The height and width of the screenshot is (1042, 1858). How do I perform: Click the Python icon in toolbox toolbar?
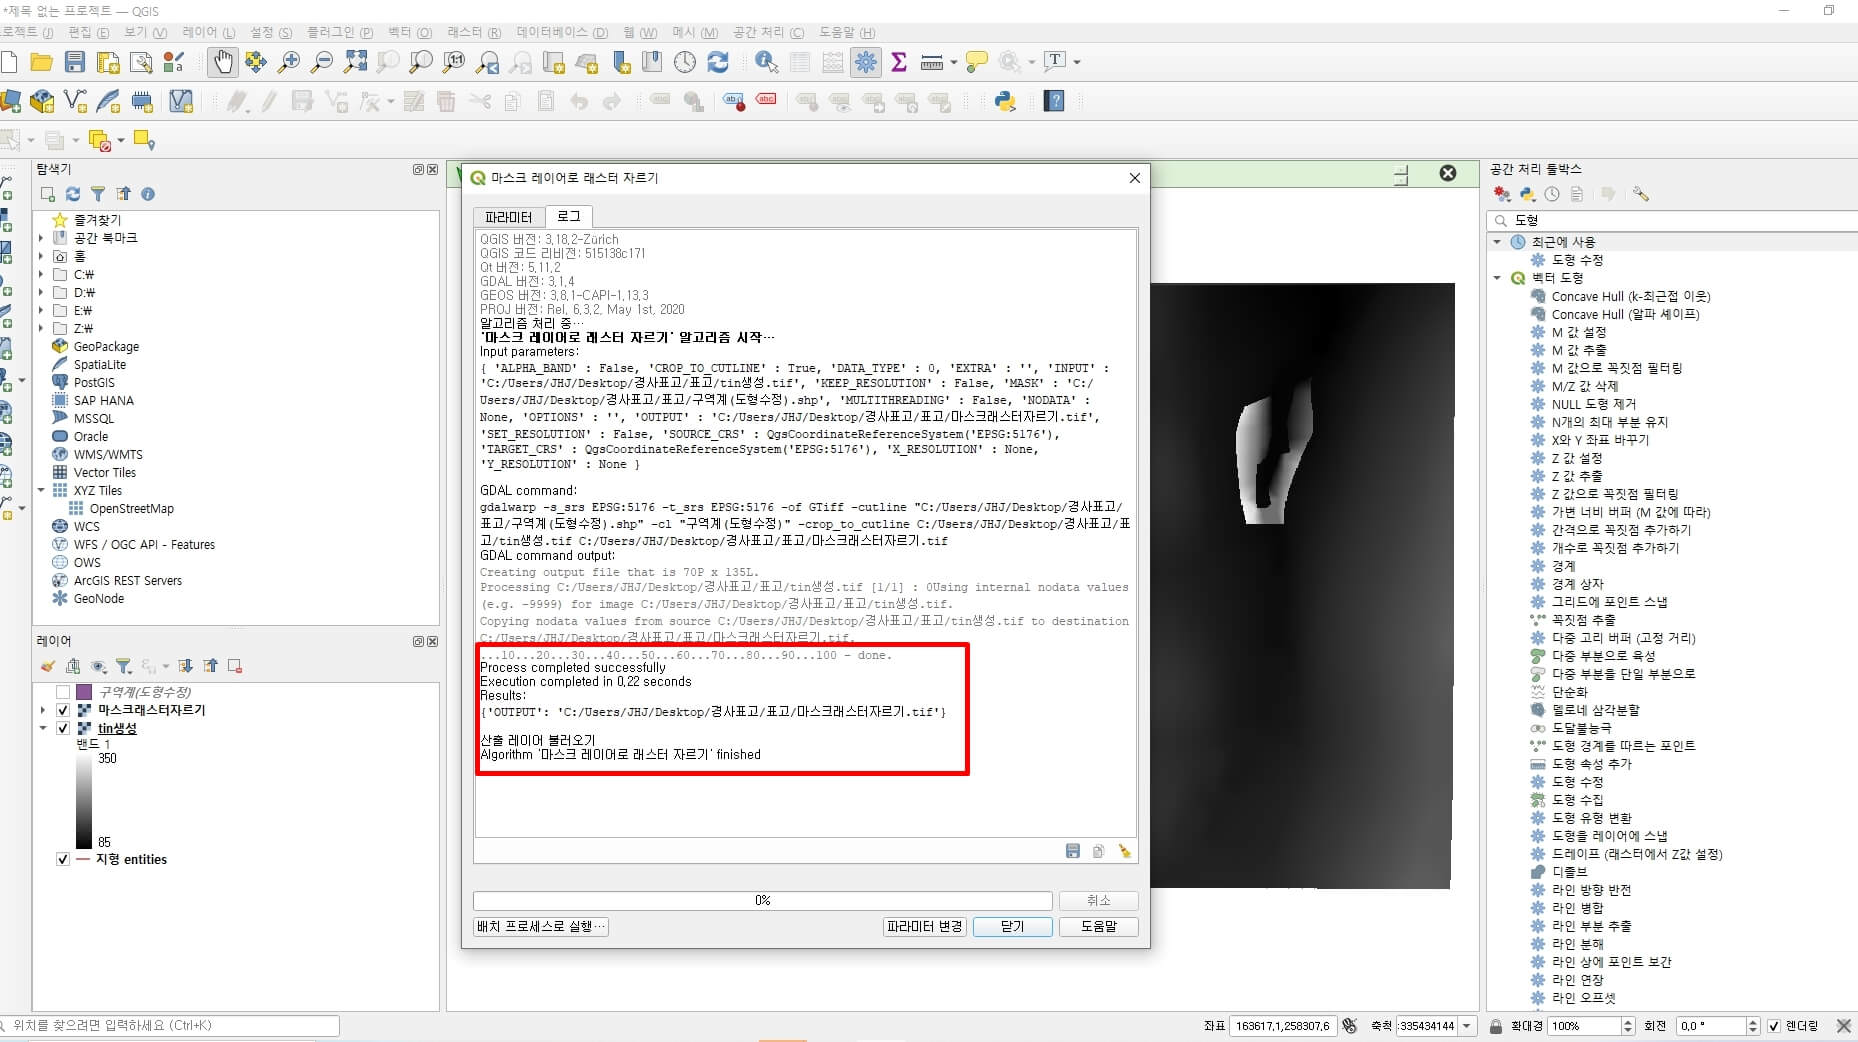click(1527, 194)
